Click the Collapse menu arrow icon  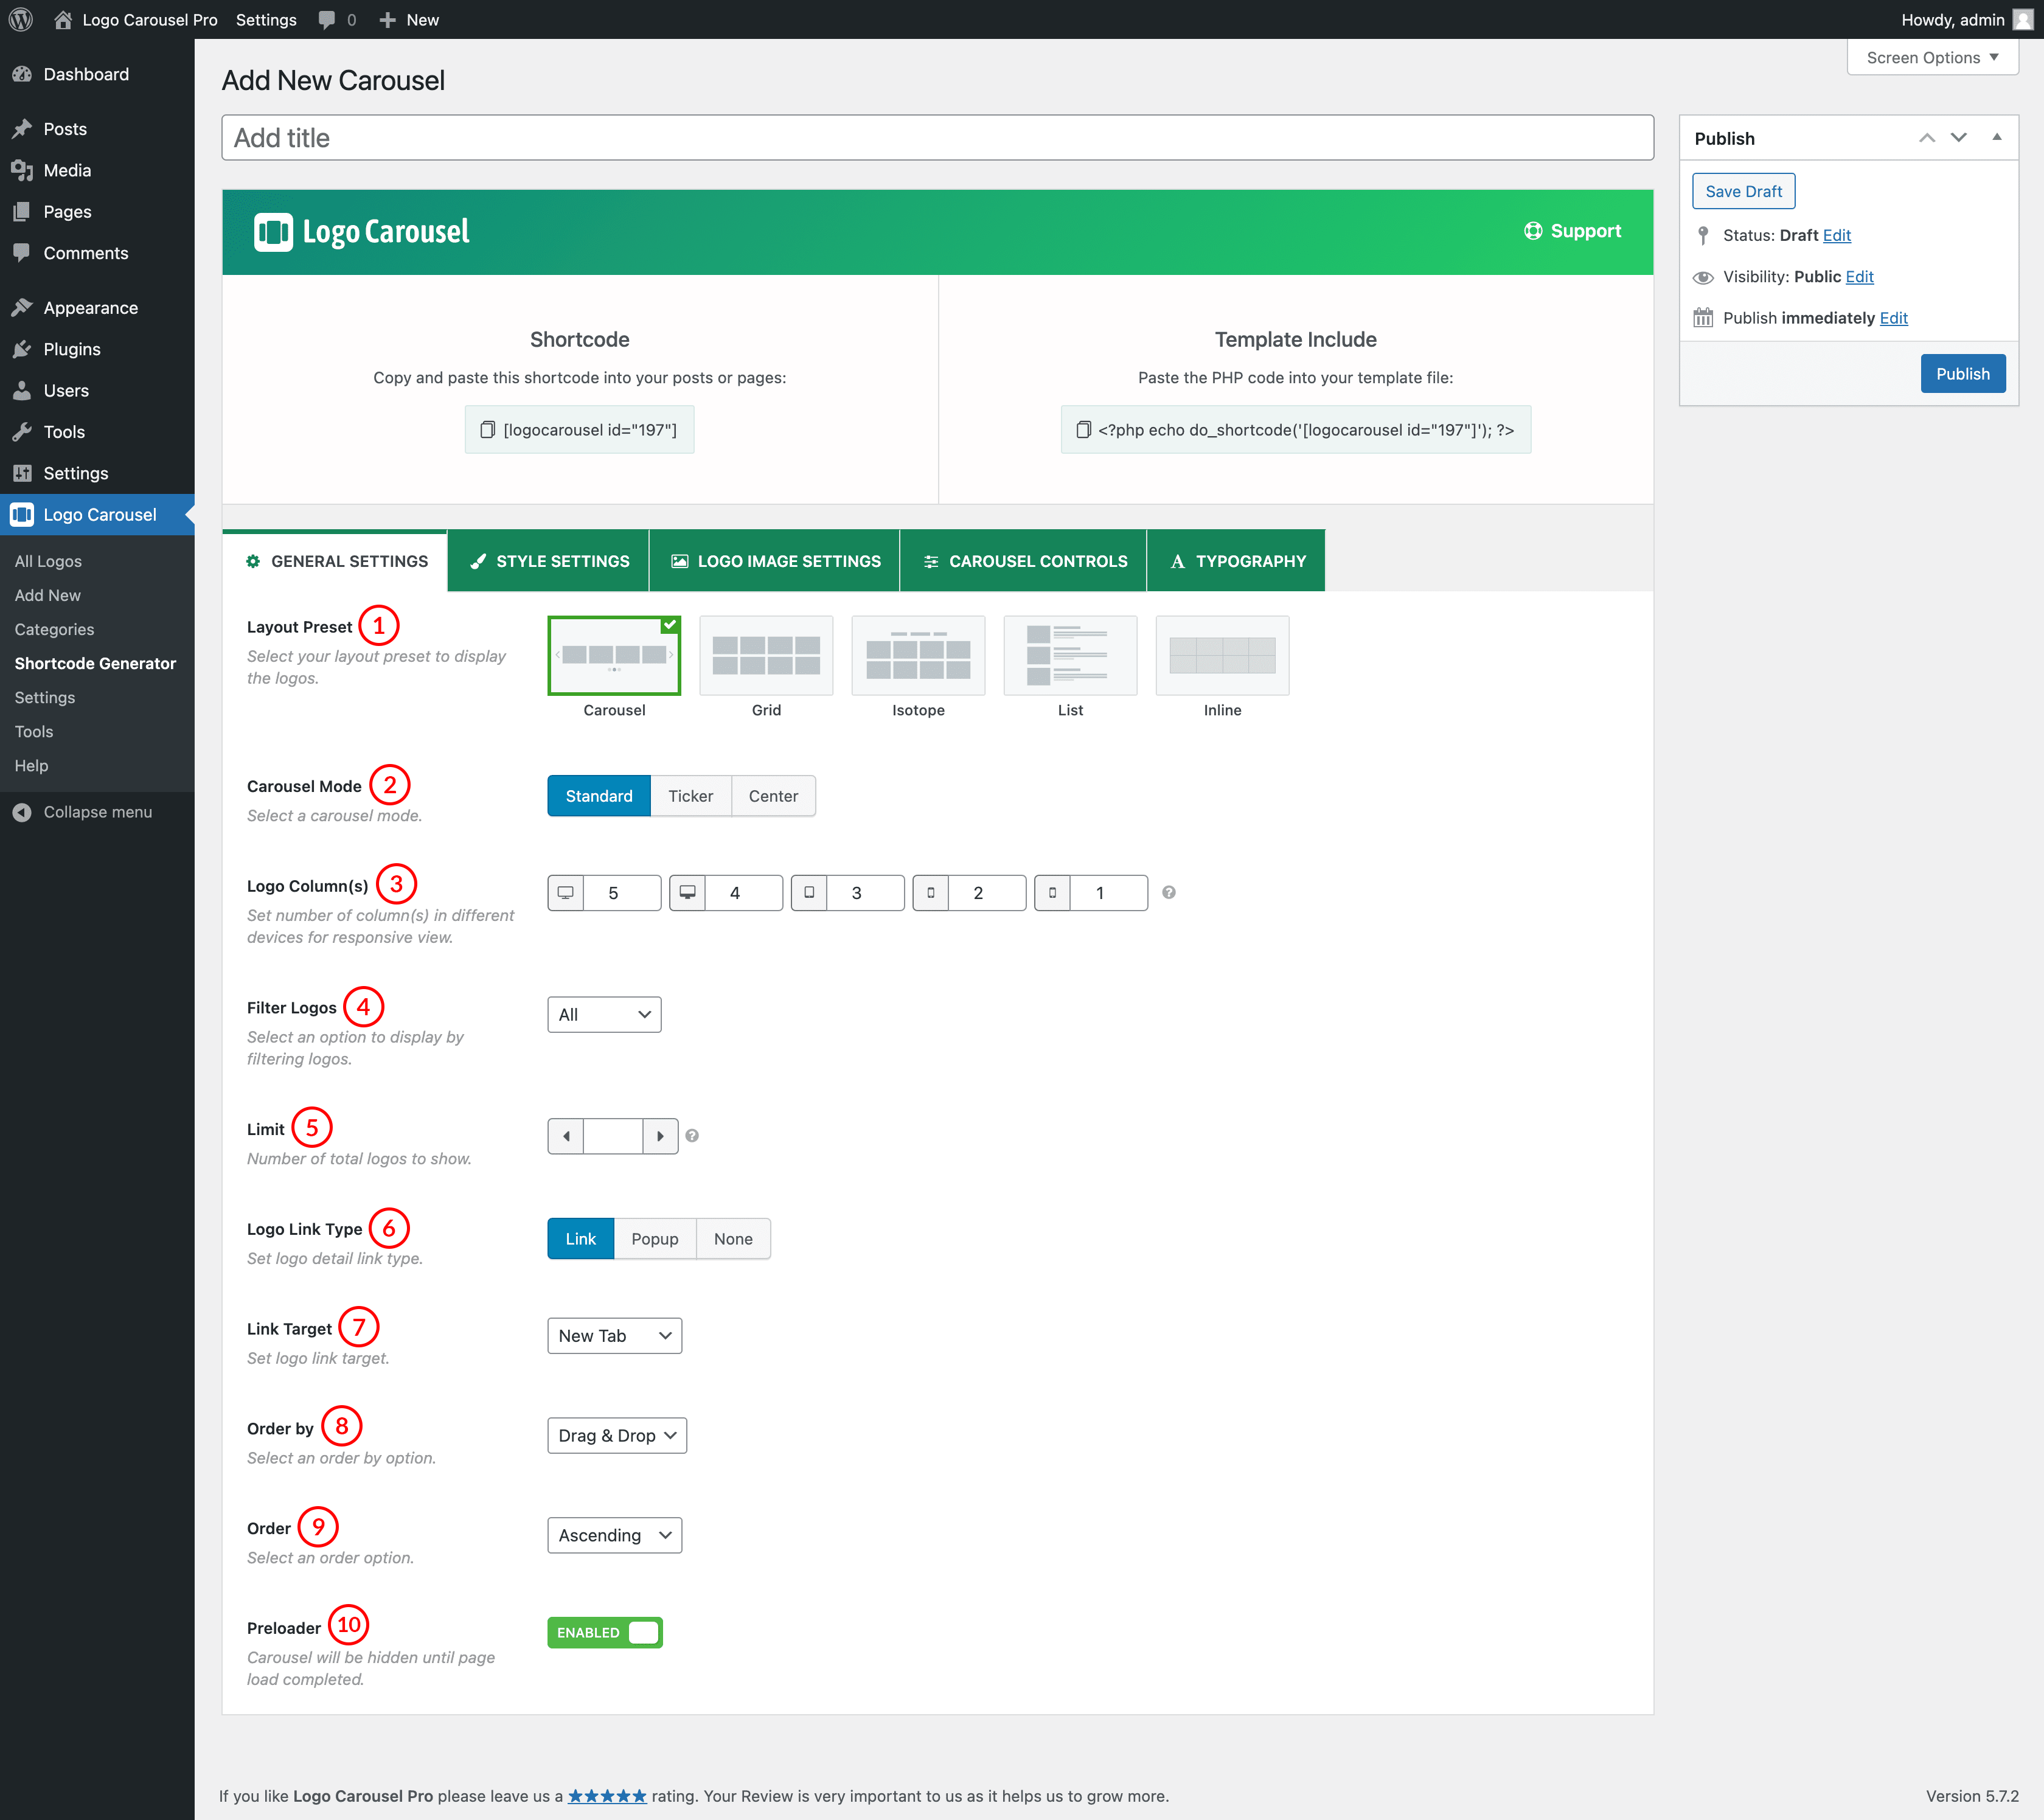22,812
